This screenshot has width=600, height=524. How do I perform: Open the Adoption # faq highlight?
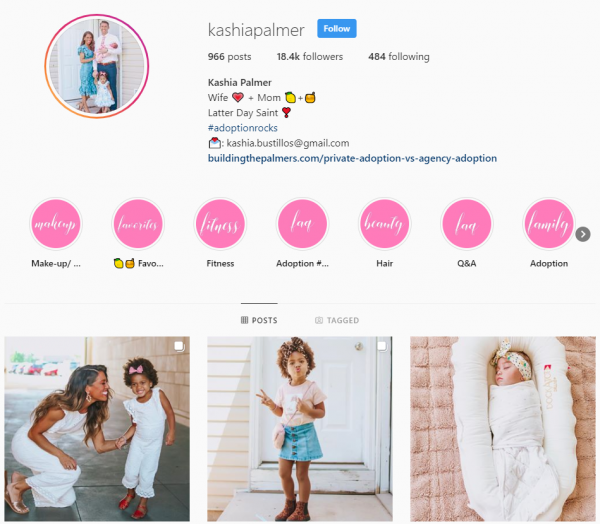(x=302, y=224)
